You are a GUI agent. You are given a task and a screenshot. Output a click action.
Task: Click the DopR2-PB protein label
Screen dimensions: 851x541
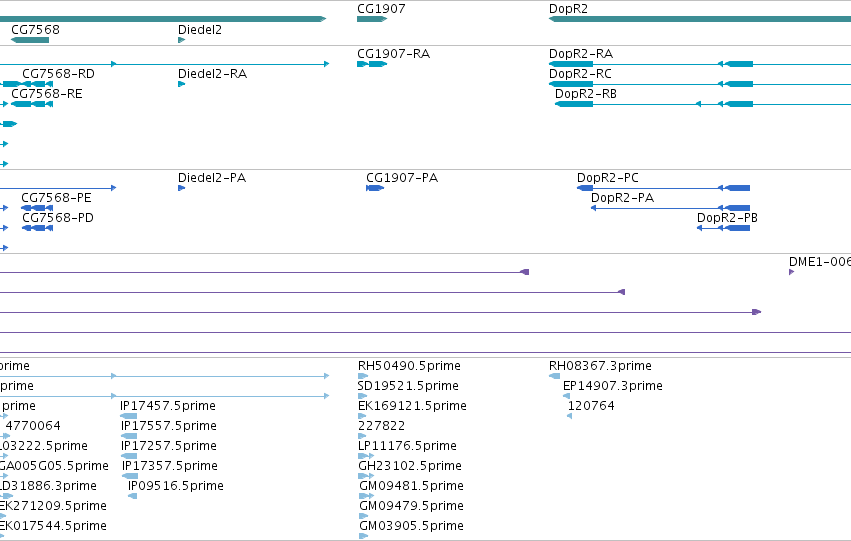coord(727,218)
